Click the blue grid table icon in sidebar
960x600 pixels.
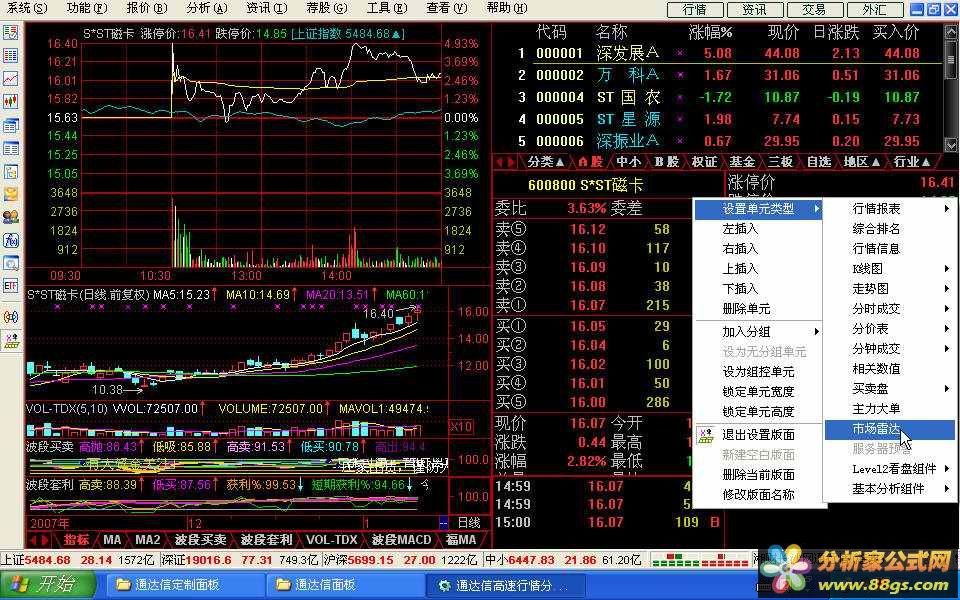[10, 56]
